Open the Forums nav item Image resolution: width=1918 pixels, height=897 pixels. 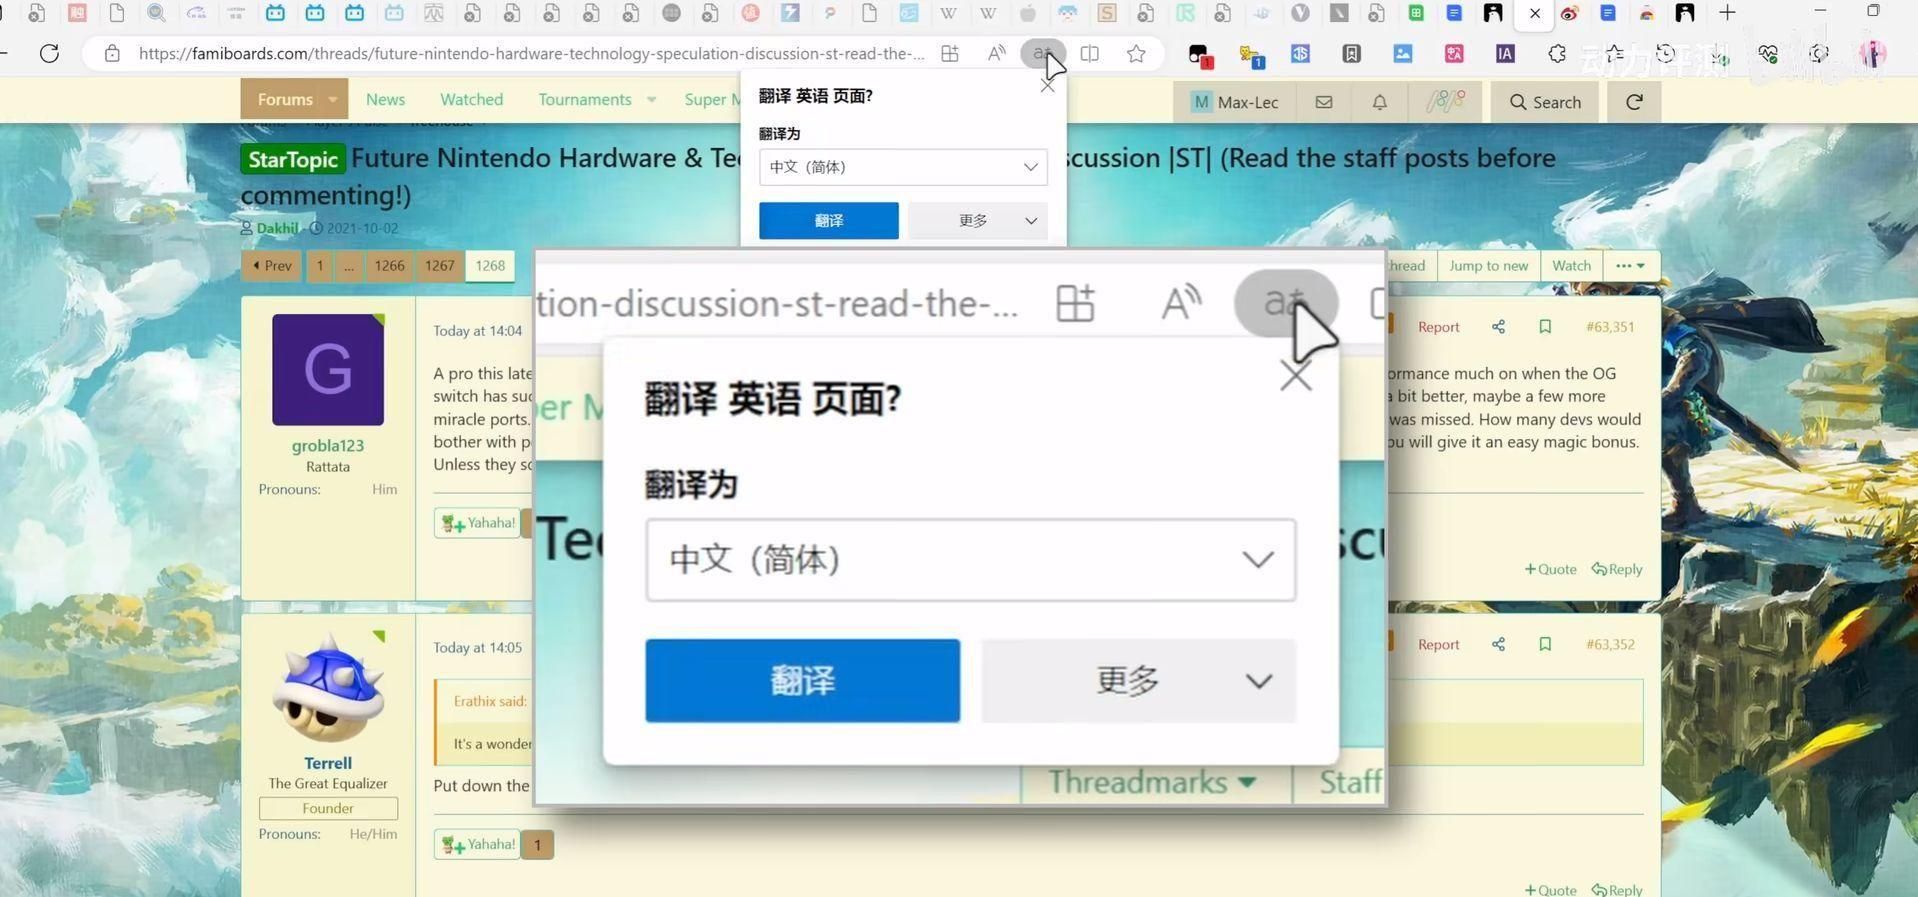[285, 100]
